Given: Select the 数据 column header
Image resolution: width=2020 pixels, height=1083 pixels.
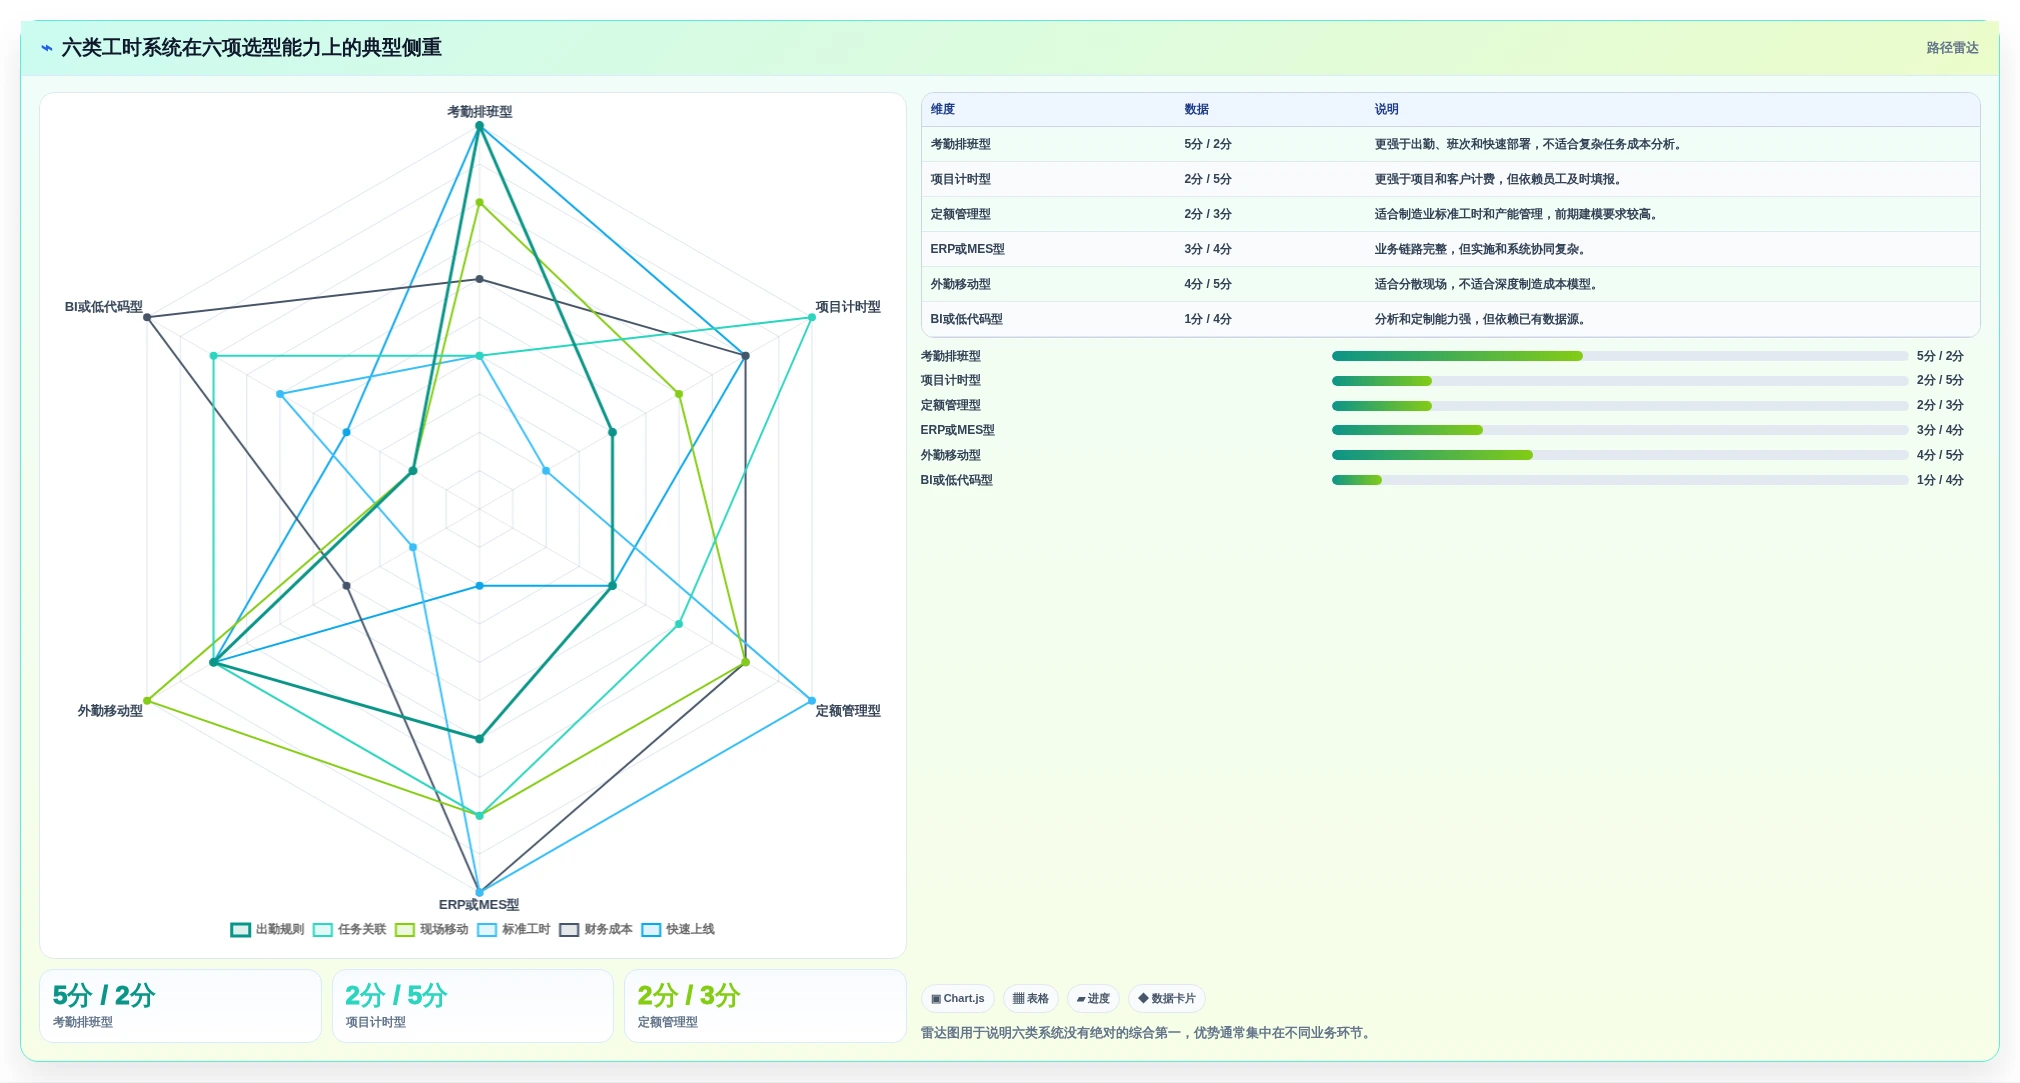Looking at the screenshot, I should 1196,109.
